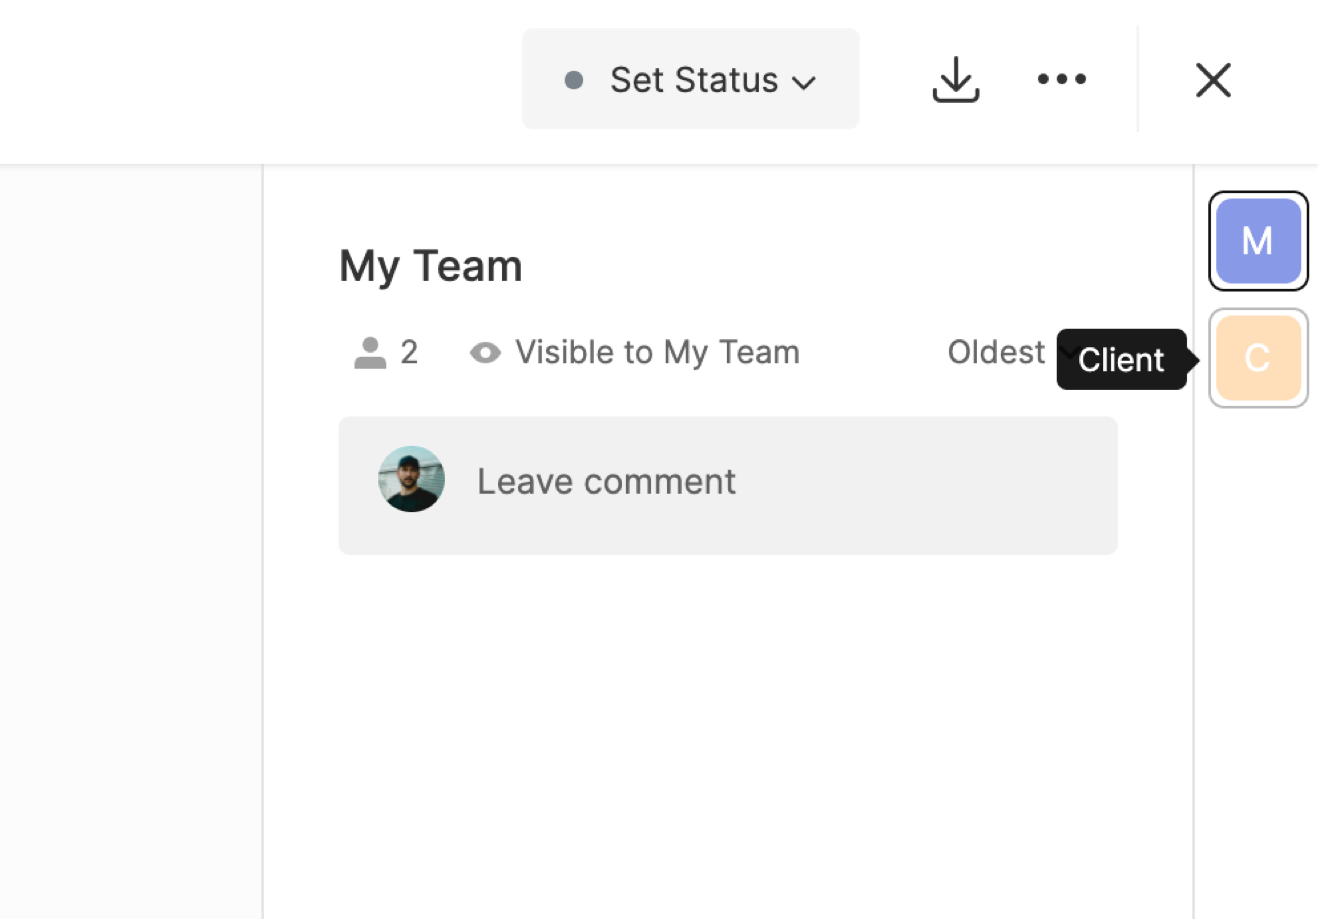Expand the chevron next to Set Status
The height and width of the screenshot is (919, 1318).
pyautogui.click(x=804, y=82)
